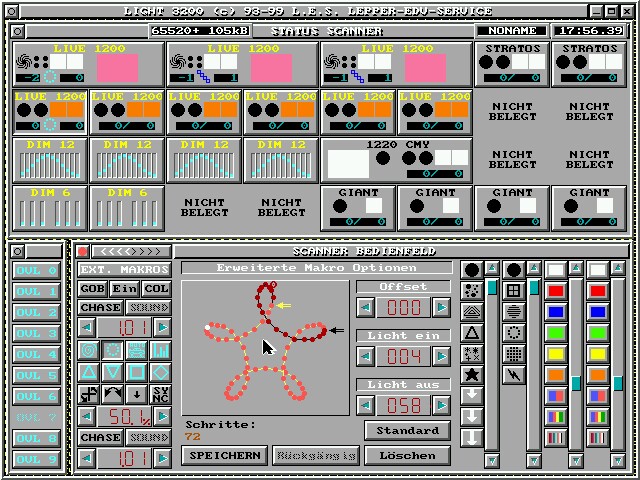
Task: Toggle the SYNC button
Action: [160, 394]
